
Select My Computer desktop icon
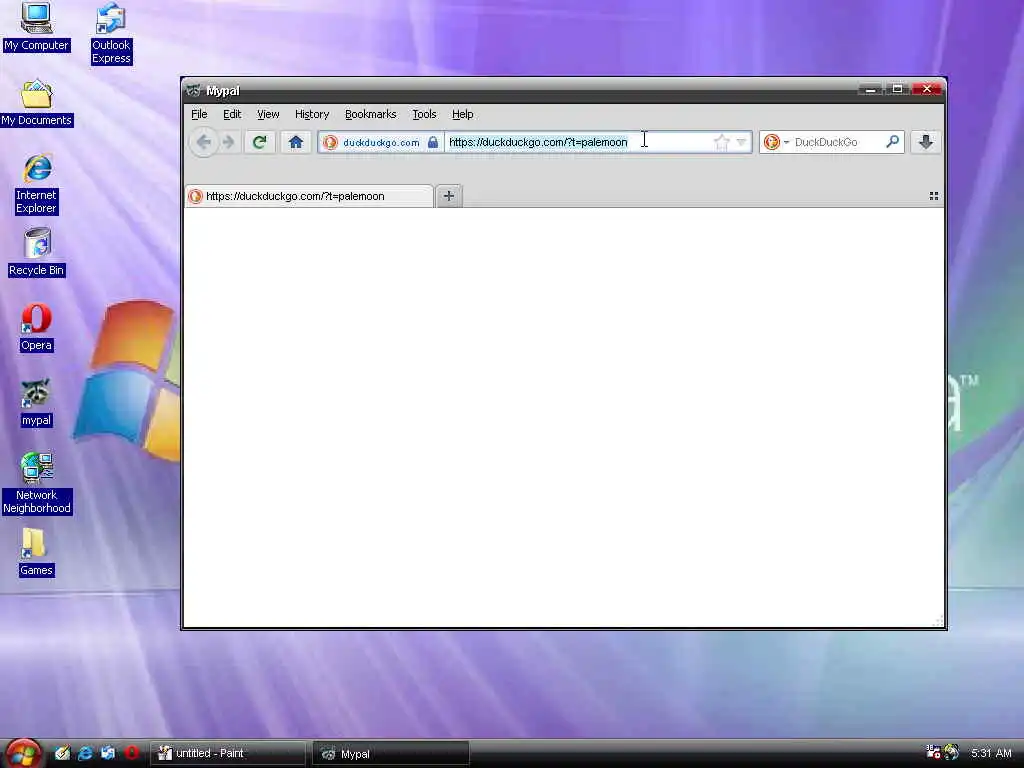click(x=37, y=27)
